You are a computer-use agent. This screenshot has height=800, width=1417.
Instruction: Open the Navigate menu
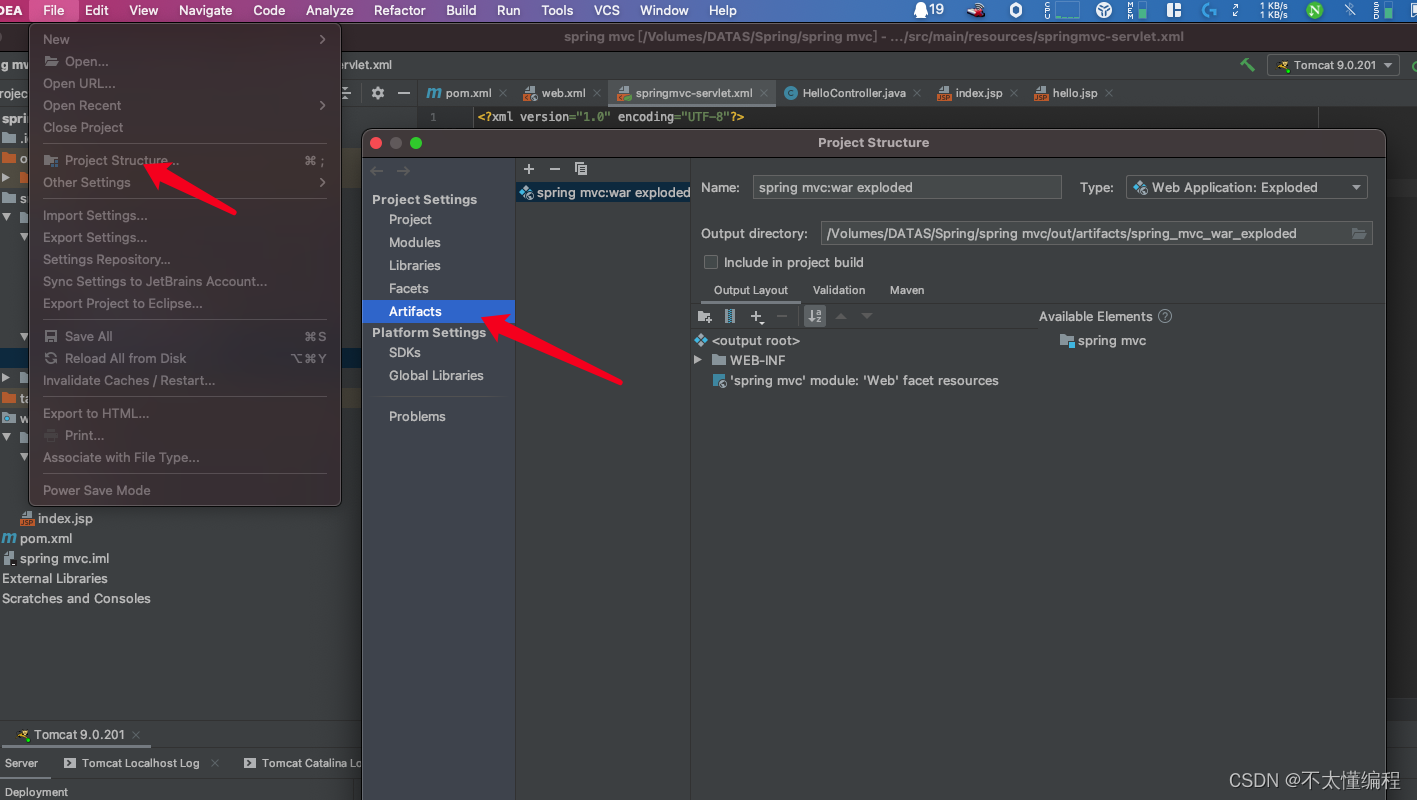coord(205,10)
